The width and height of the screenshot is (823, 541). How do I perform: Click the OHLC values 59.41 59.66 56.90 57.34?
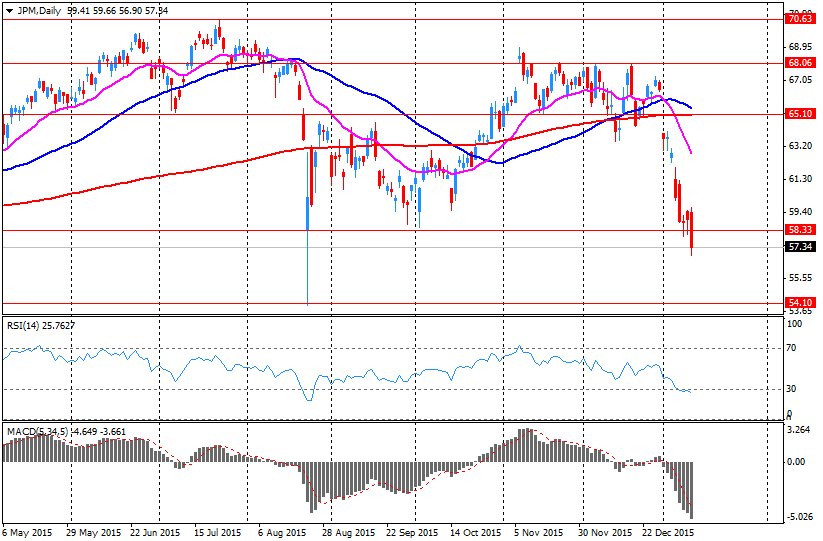click(118, 10)
